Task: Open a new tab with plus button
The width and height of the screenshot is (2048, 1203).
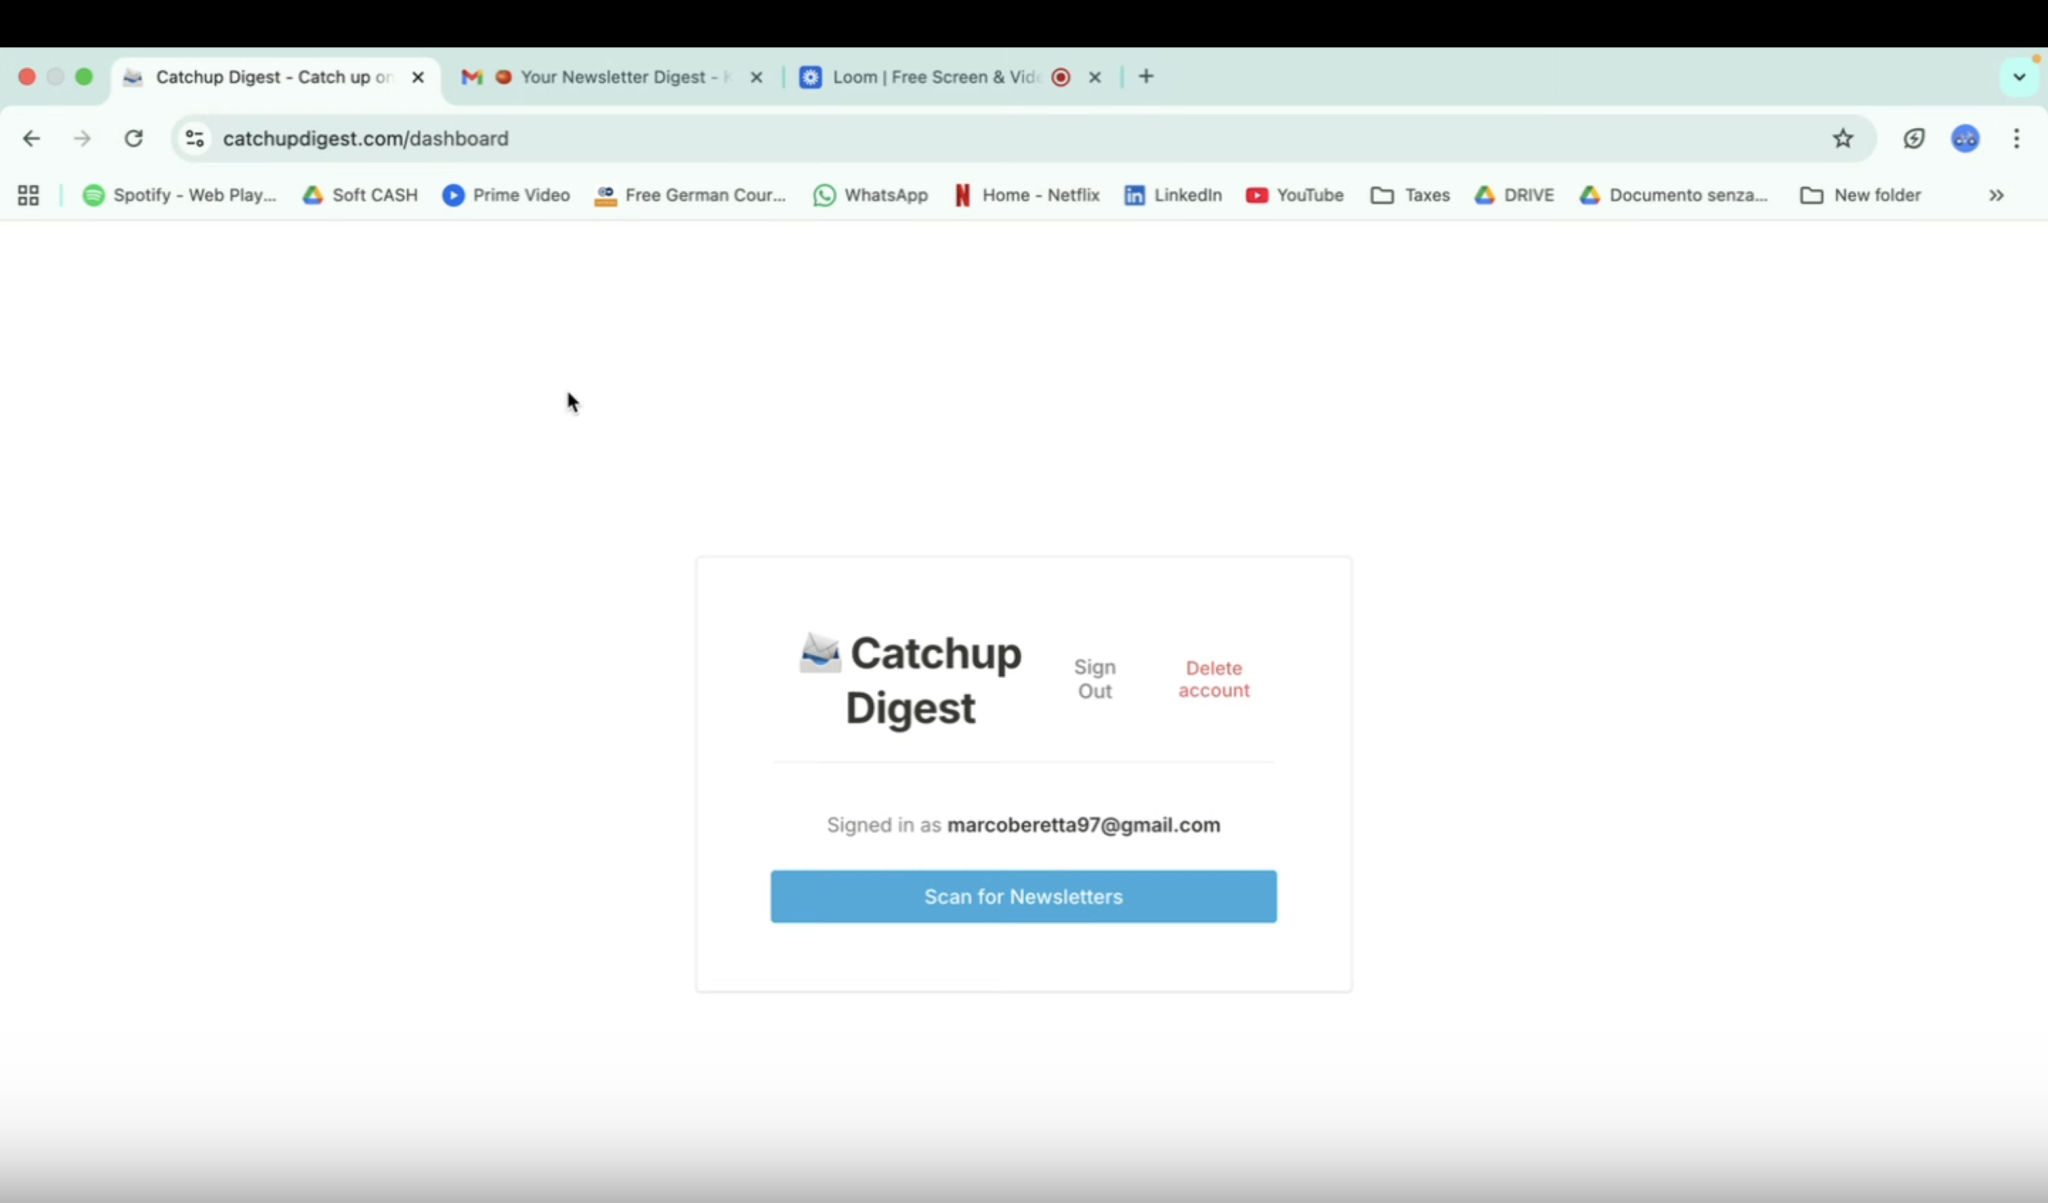Action: 1146,76
